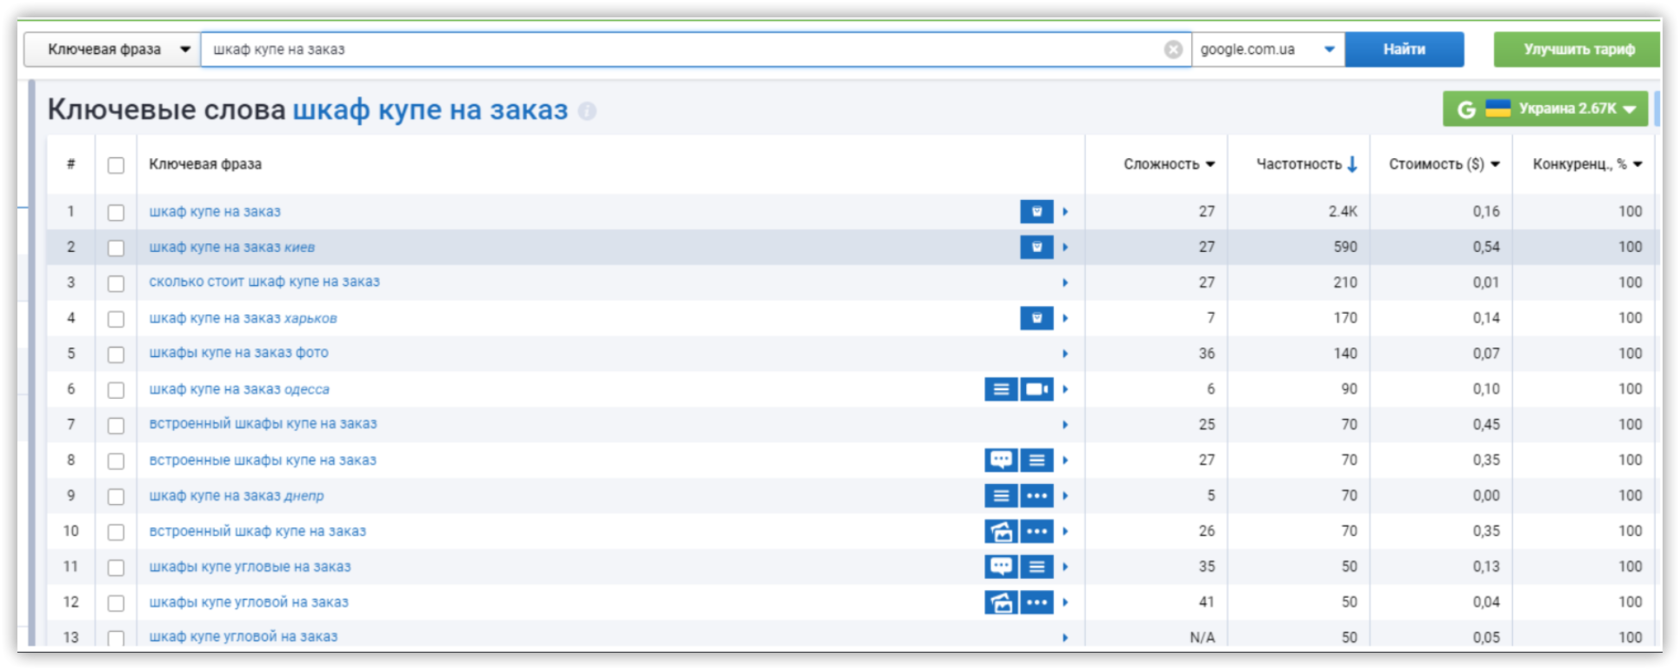
Task: Click the blue sort arrow next to Частотность
Action: click(x=1352, y=164)
